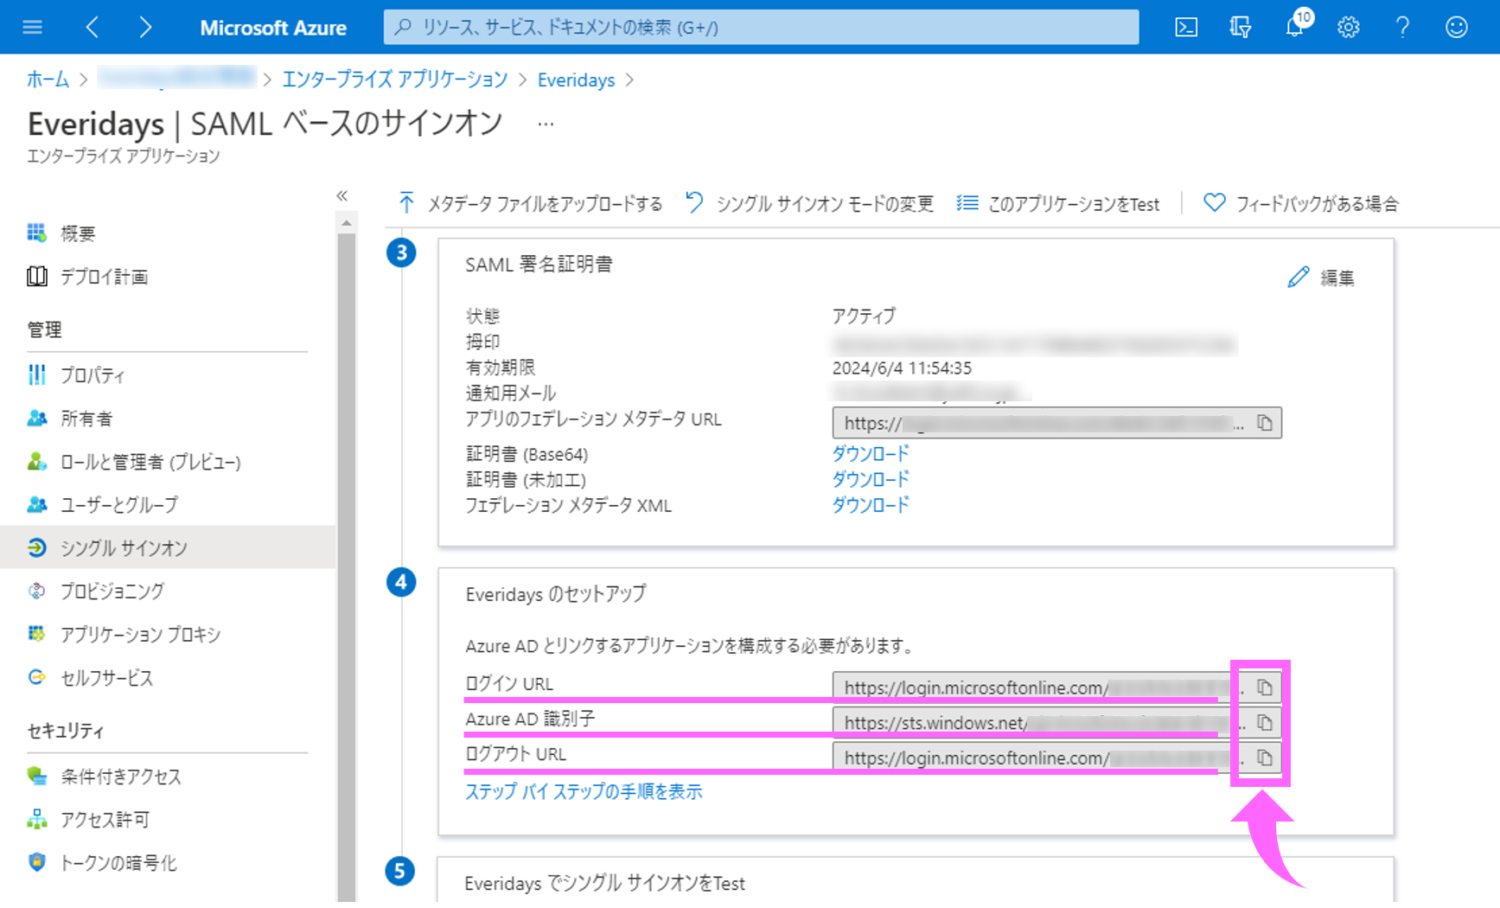The height and width of the screenshot is (908, 1500).
Task: Open the feedback smiley icon
Action: pos(1456,27)
